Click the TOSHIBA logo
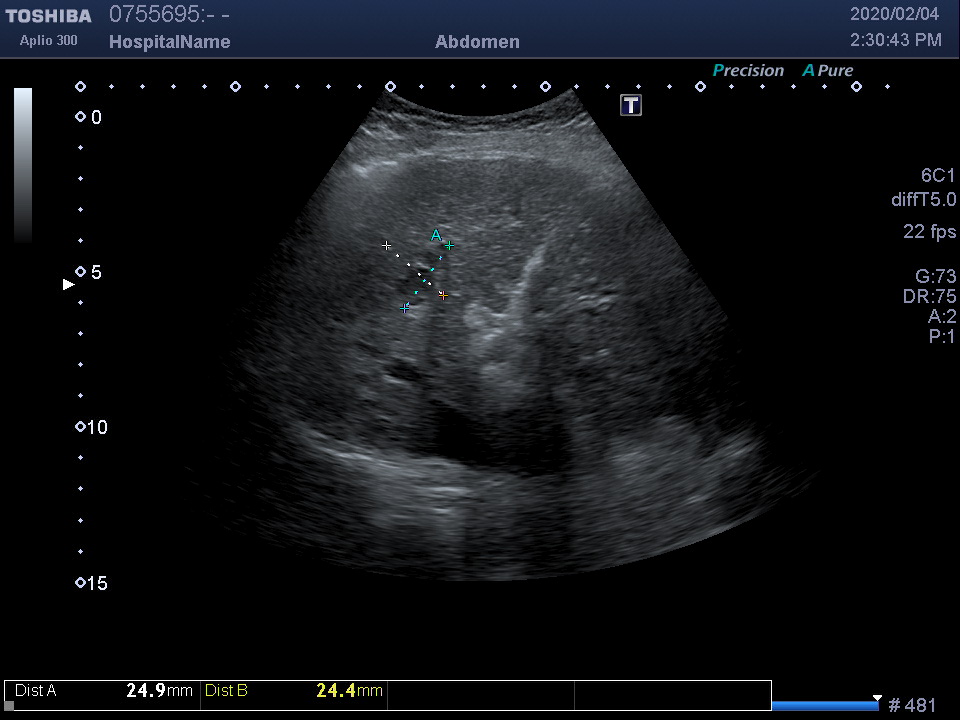Viewport: 960px width, 720px height. 48,16
